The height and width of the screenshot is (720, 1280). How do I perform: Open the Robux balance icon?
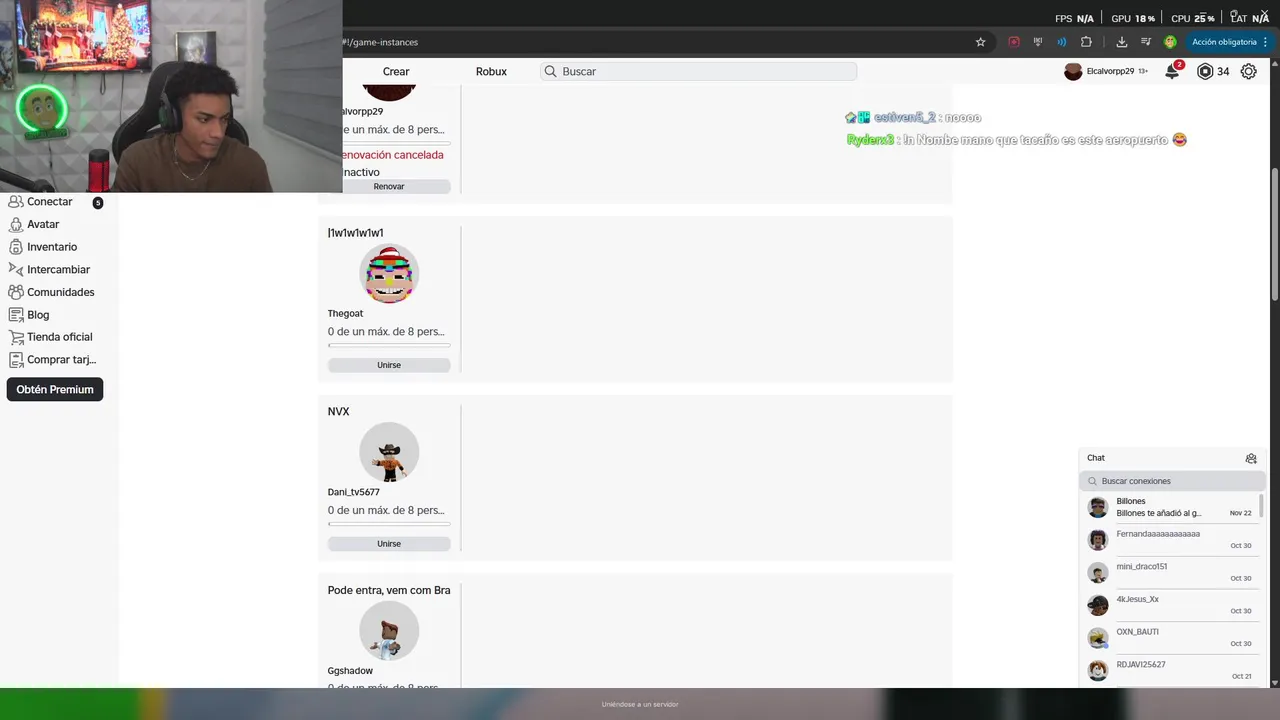pyautogui.click(x=1205, y=71)
